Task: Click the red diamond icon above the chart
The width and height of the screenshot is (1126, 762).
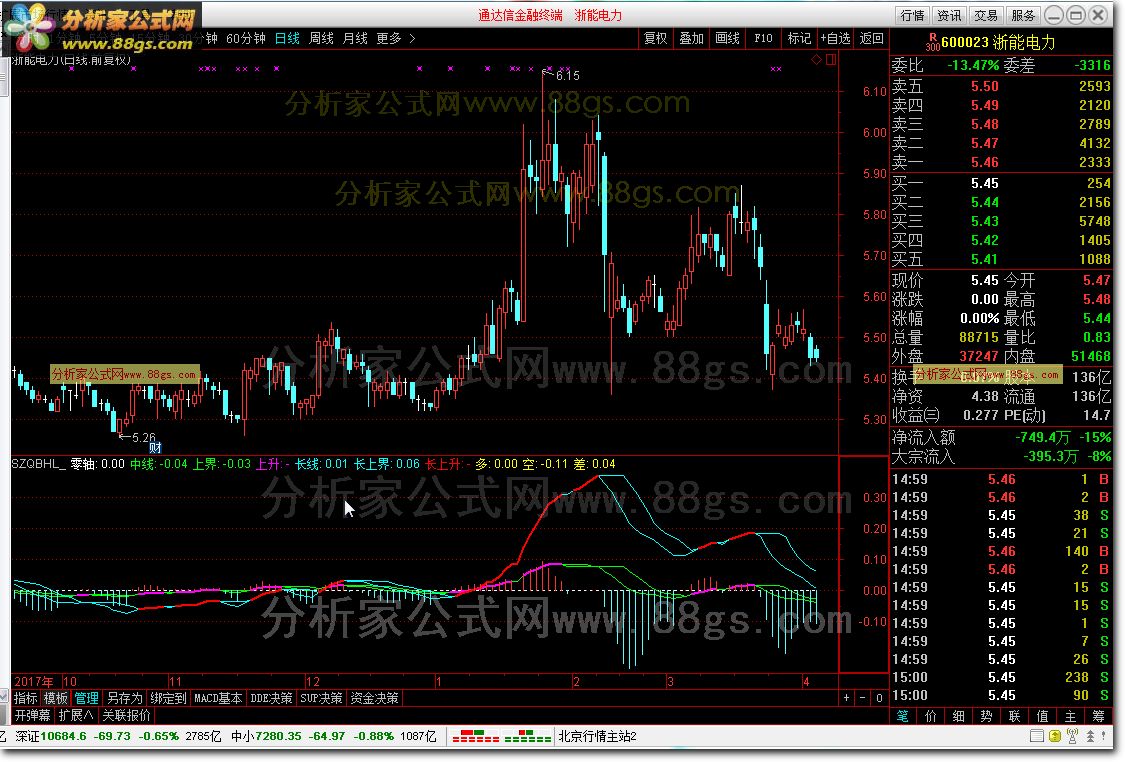Action: 816,60
